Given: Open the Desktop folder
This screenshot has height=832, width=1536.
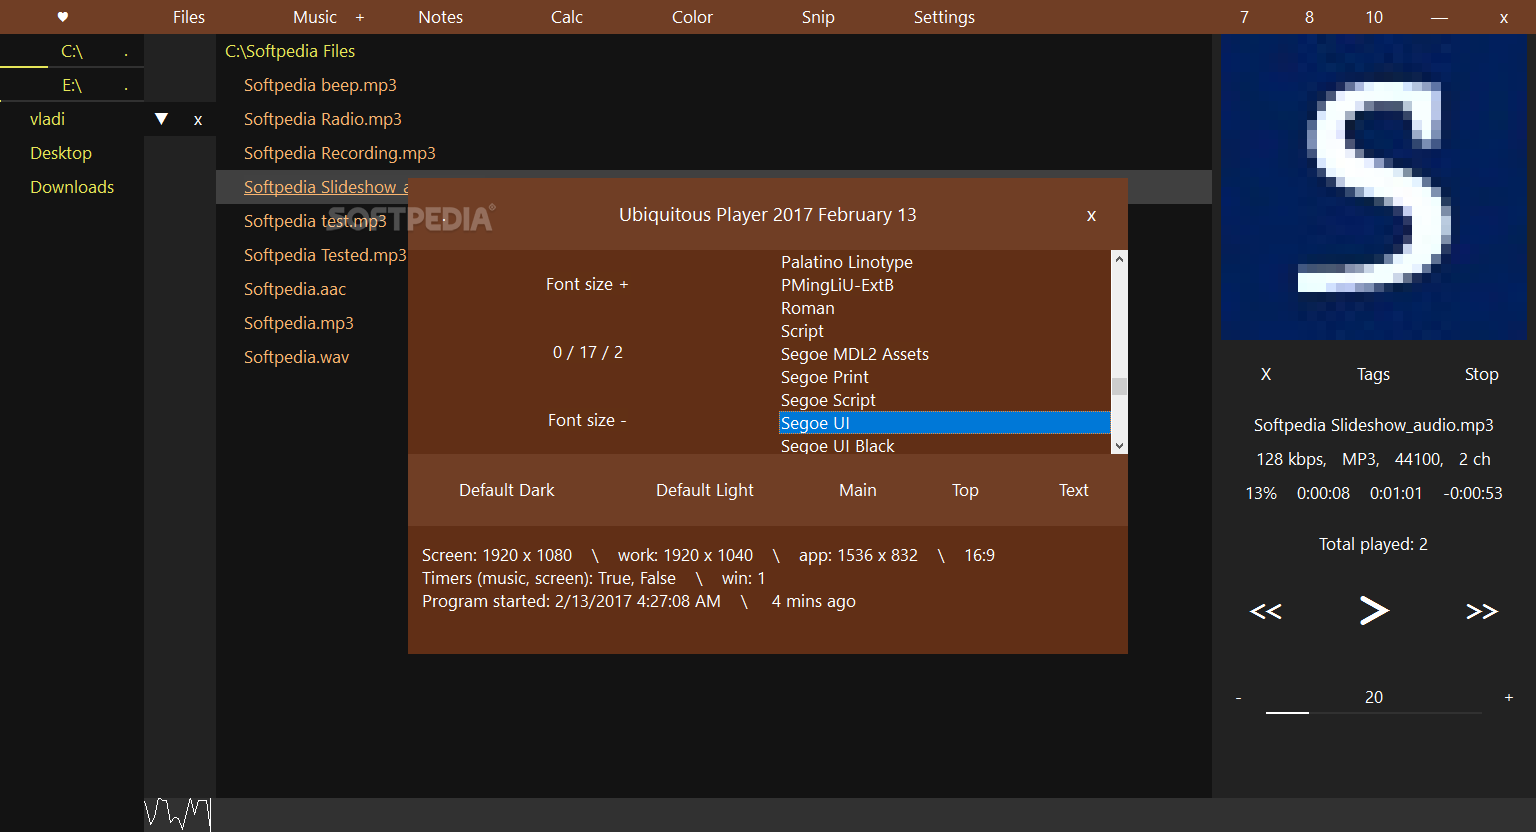Looking at the screenshot, I should [61, 153].
